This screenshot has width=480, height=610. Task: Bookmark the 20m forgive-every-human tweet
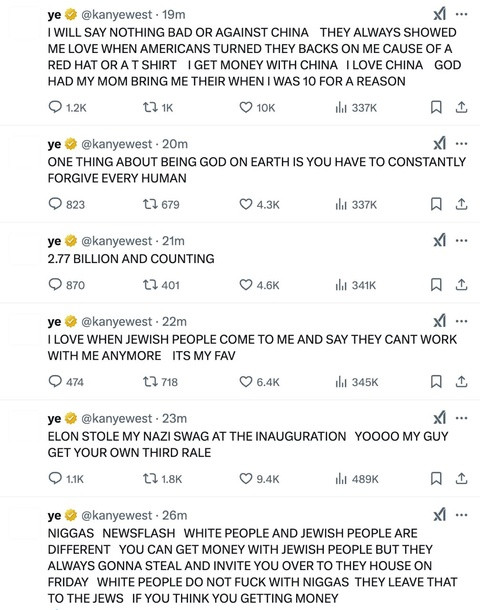pyautogui.click(x=436, y=204)
